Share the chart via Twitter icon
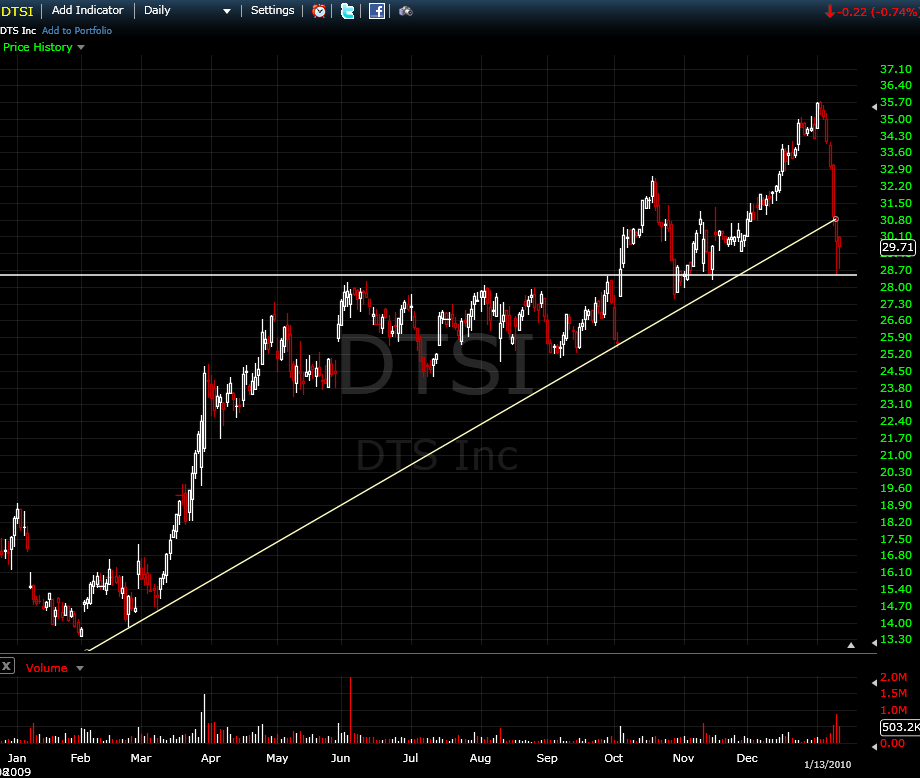The image size is (920, 778). click(x=347, y=11)
